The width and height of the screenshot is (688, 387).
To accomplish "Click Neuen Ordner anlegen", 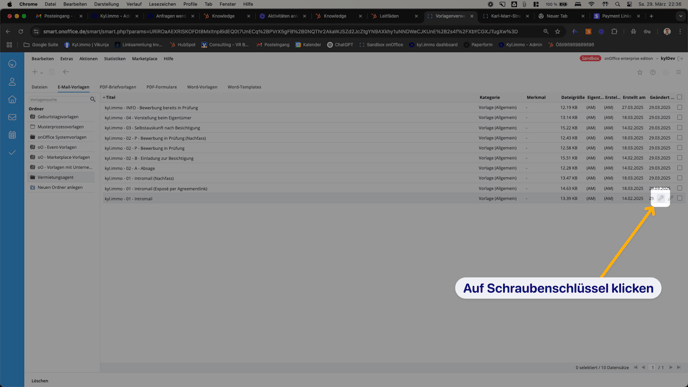I will (x=60, y=187).
